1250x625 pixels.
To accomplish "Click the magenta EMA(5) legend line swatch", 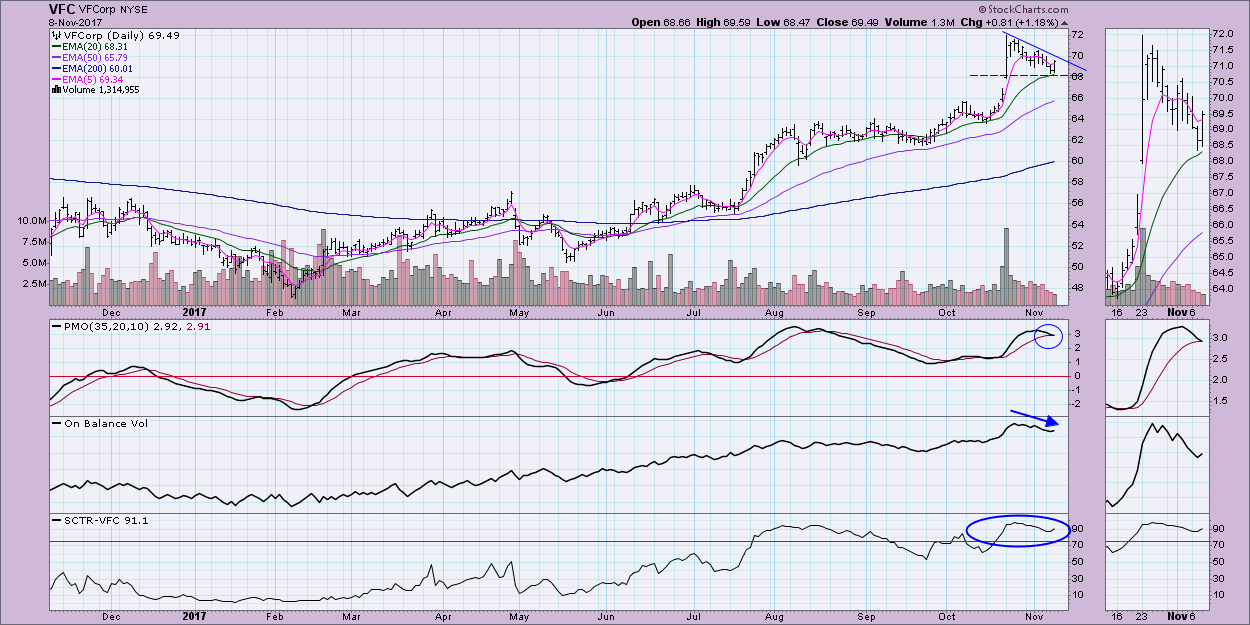I will point(57,78).
